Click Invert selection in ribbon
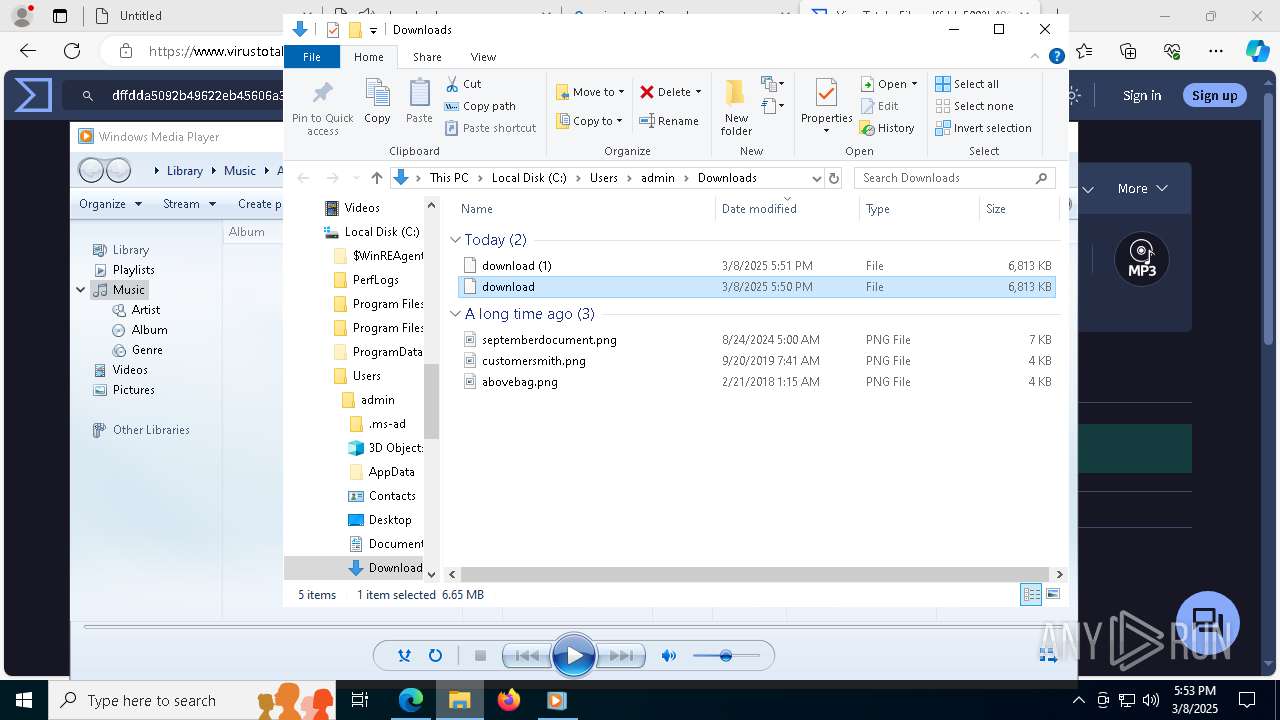 coord(983,128)
